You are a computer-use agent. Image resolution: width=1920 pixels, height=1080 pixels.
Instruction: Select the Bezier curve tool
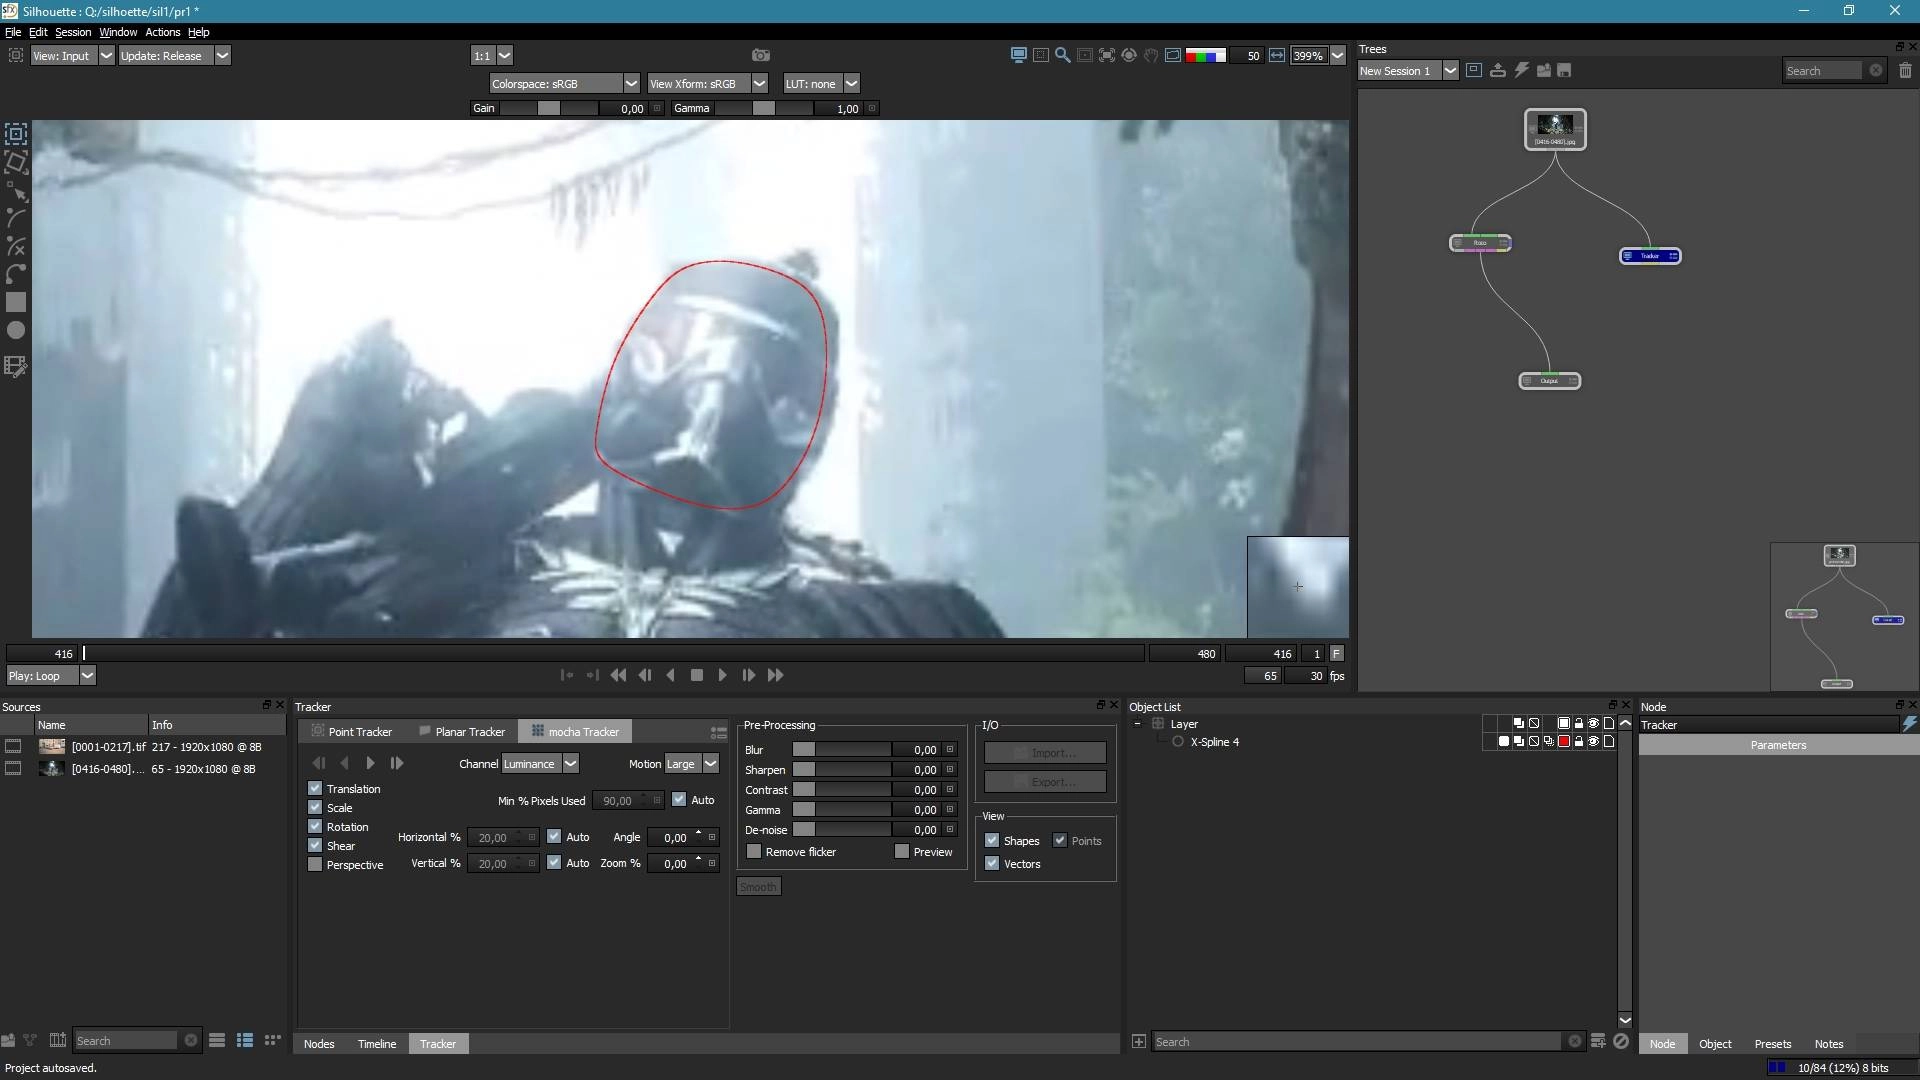[16, 273]
